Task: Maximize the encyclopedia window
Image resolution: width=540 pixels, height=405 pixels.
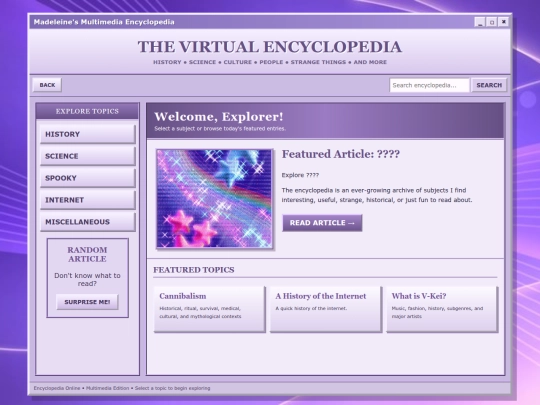Action: click(492, 22)
